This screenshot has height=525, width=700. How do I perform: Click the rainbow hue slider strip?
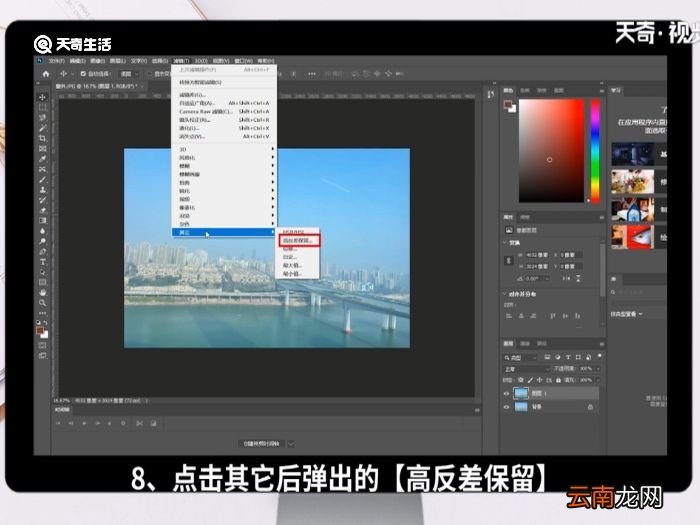point(595,151)
